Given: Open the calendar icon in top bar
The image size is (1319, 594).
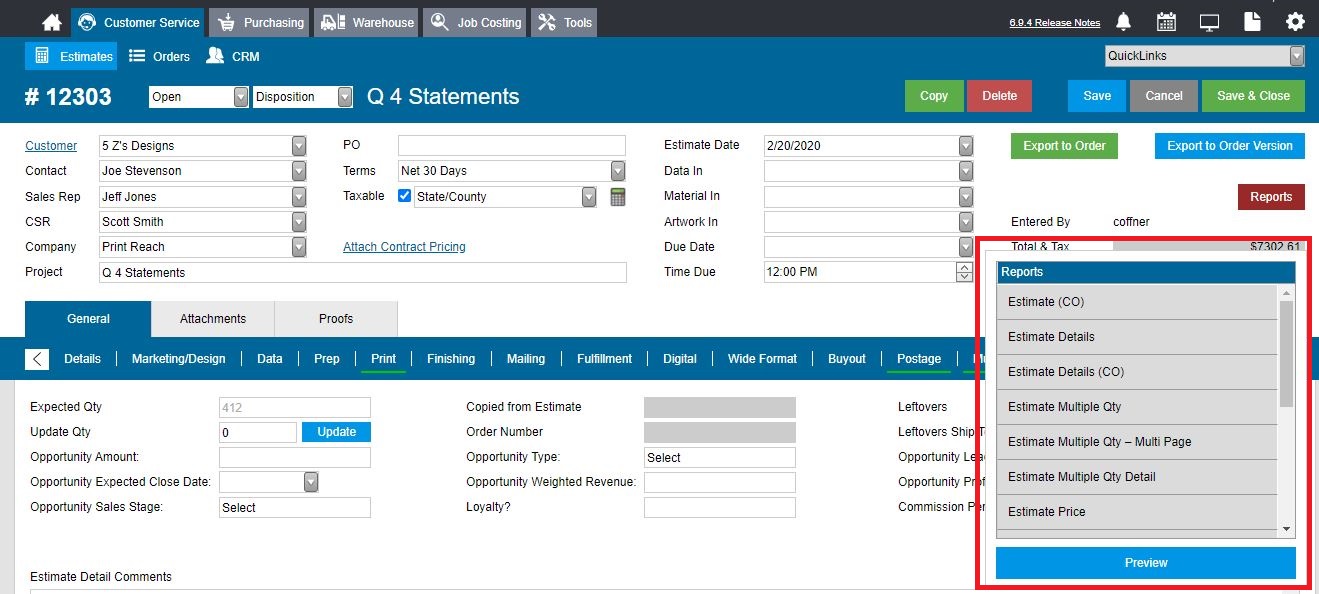Looking at the screenshot, I should tap(1166, 22).
